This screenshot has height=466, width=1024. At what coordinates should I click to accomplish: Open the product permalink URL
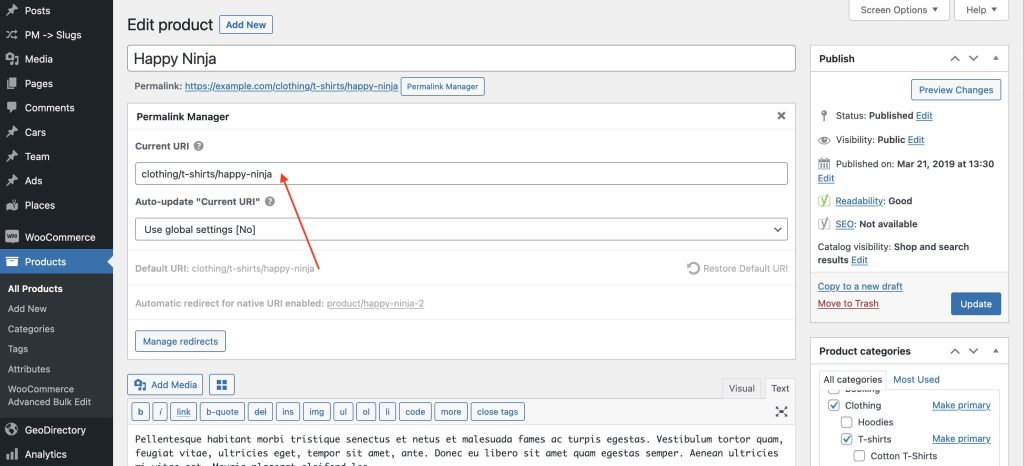(x=291, y=86)
